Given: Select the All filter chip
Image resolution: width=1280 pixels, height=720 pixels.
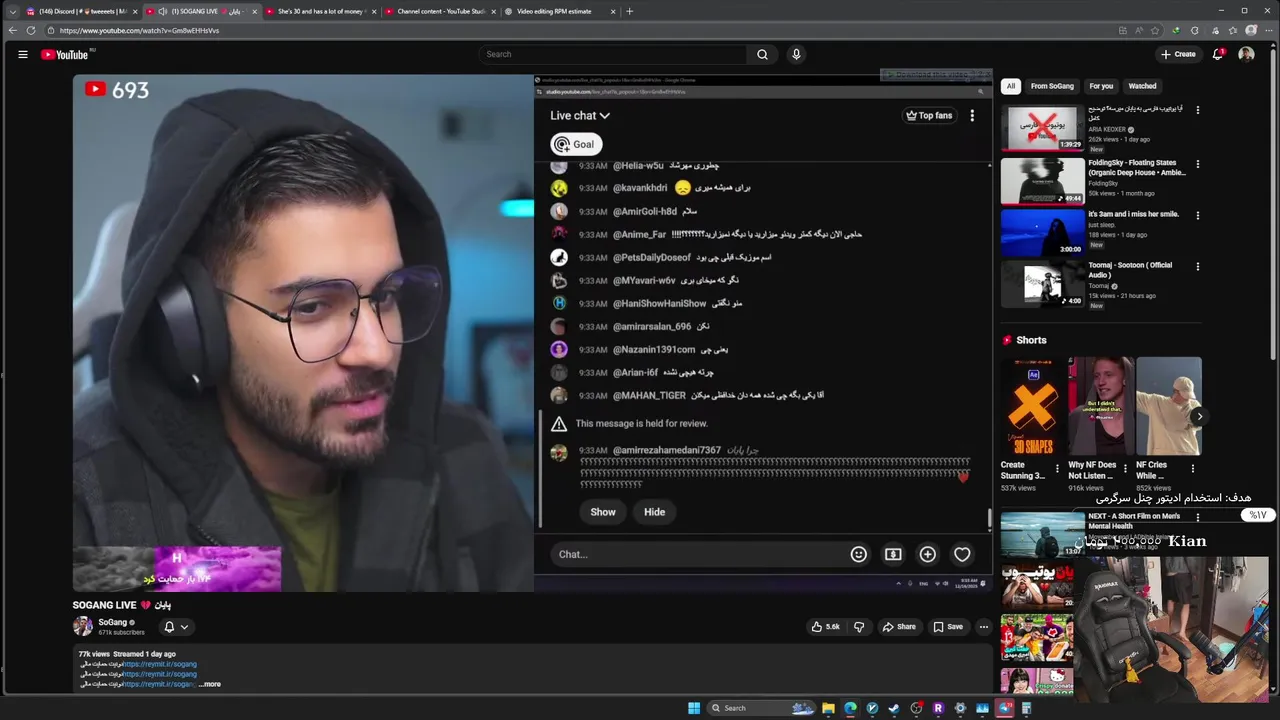Looking at the screenshot, I should pos(1011,86).
